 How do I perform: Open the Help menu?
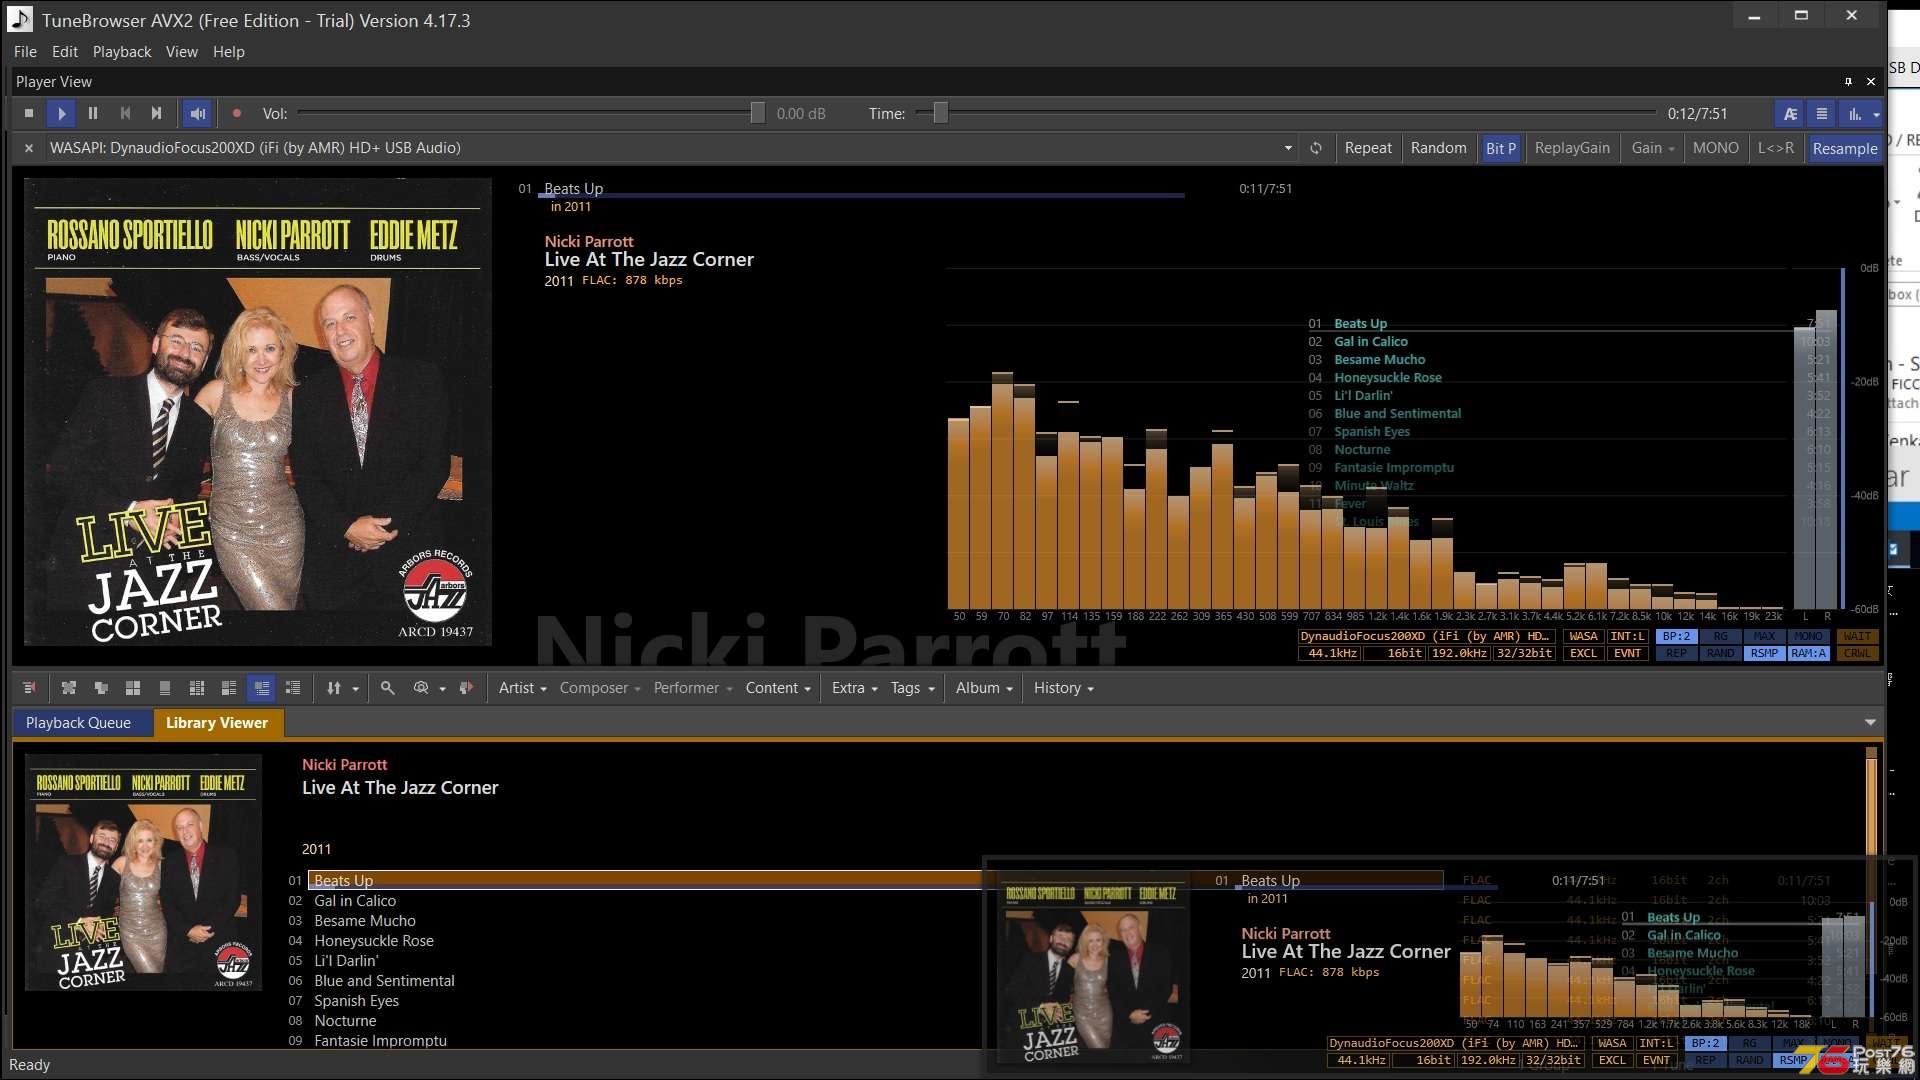point(229,52)
